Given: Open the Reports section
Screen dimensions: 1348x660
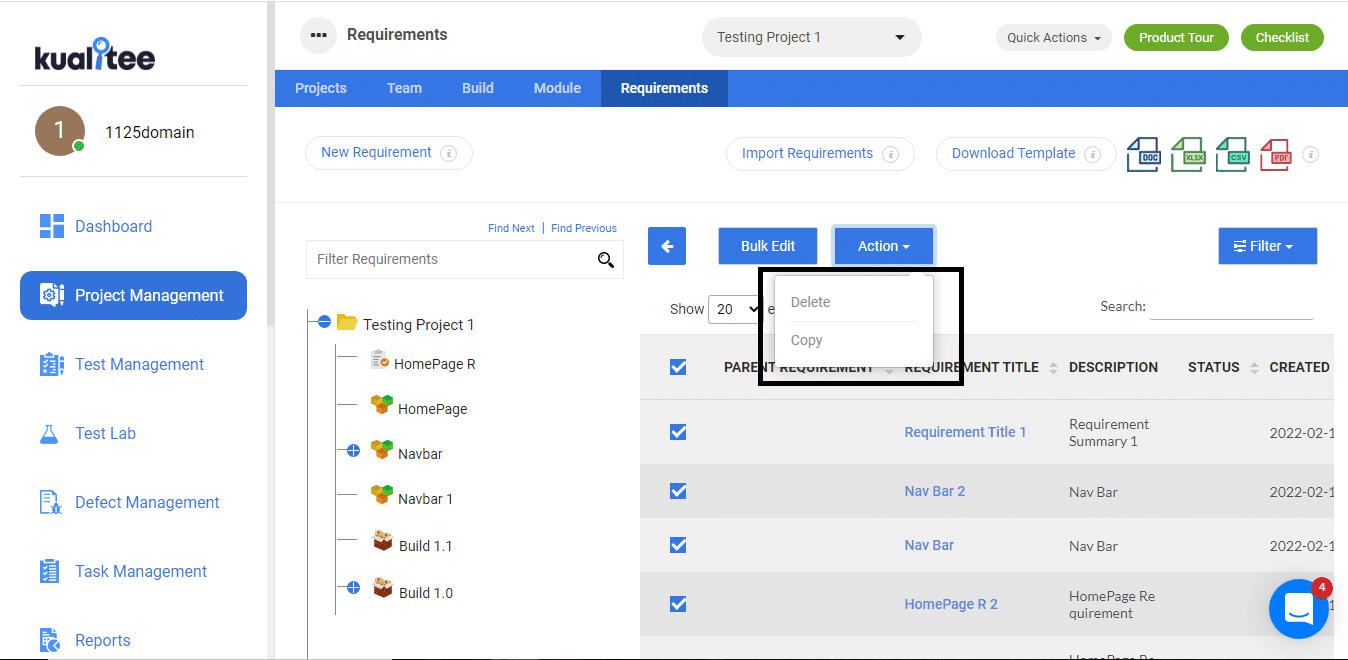Looking at the screenshot, I should pos(103,640).
